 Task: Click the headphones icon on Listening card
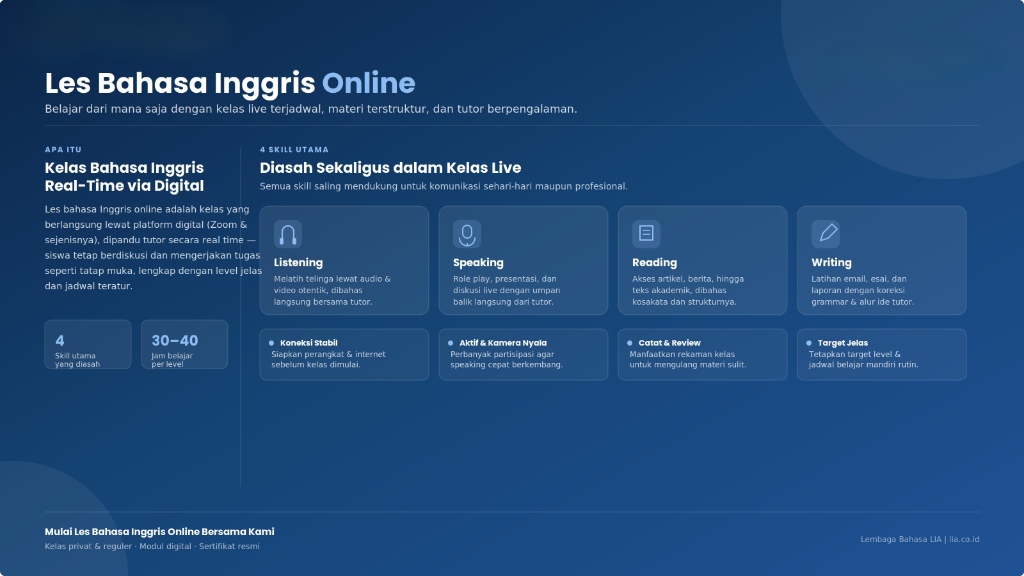click(x=288, y=234)
